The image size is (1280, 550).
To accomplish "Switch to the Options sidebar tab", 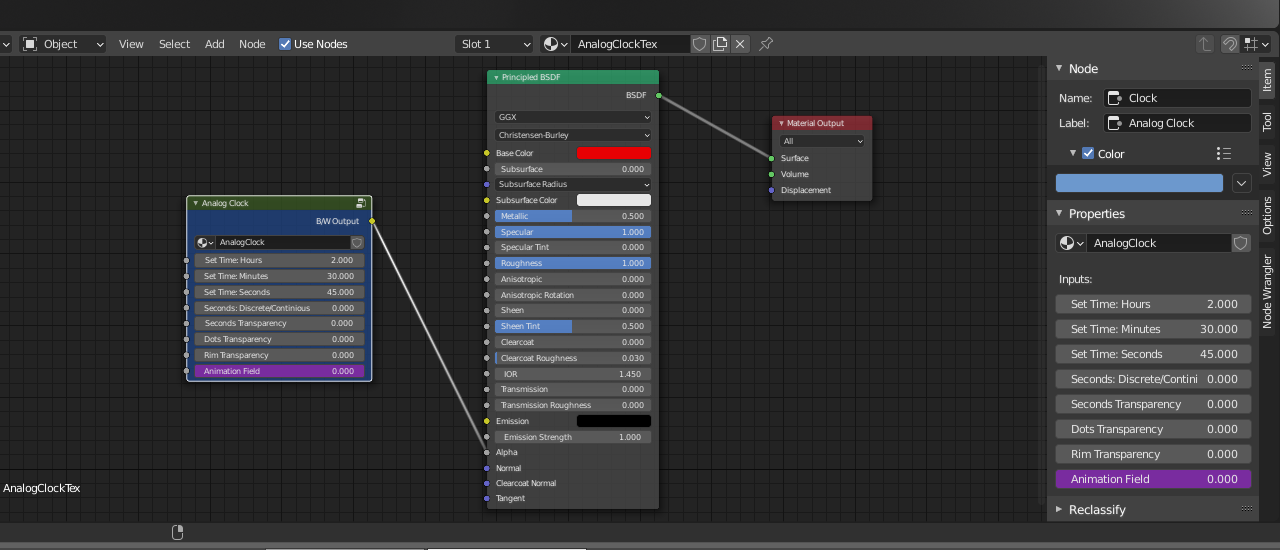I will [1267, 215].
